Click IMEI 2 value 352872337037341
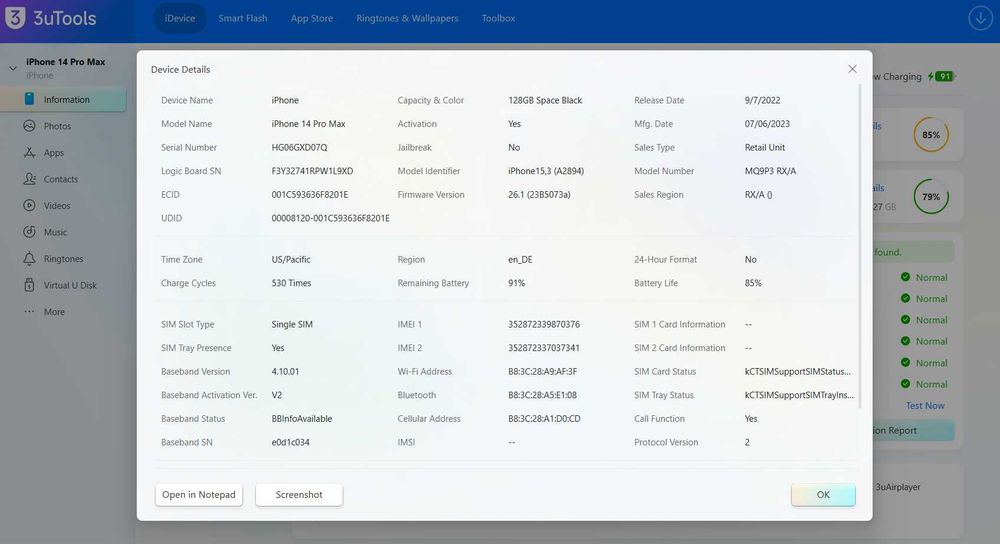Viewport: 1000px width, 544px height. point(544,348)
